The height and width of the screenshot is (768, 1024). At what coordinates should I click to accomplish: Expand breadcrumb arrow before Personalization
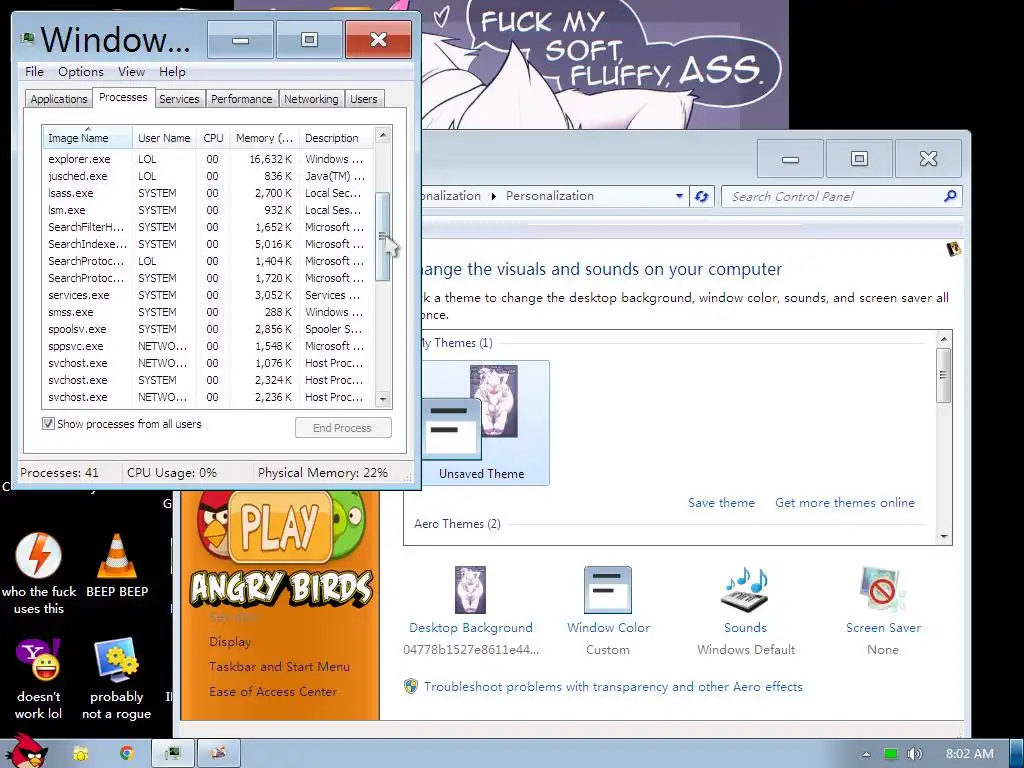coord(494,196)
